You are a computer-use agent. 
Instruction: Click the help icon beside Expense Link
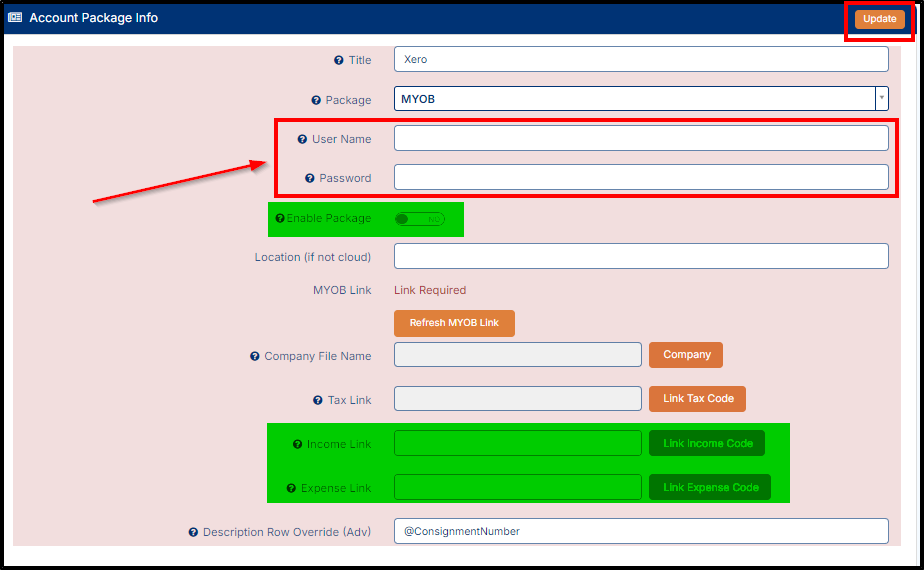(x=291, y=488)
